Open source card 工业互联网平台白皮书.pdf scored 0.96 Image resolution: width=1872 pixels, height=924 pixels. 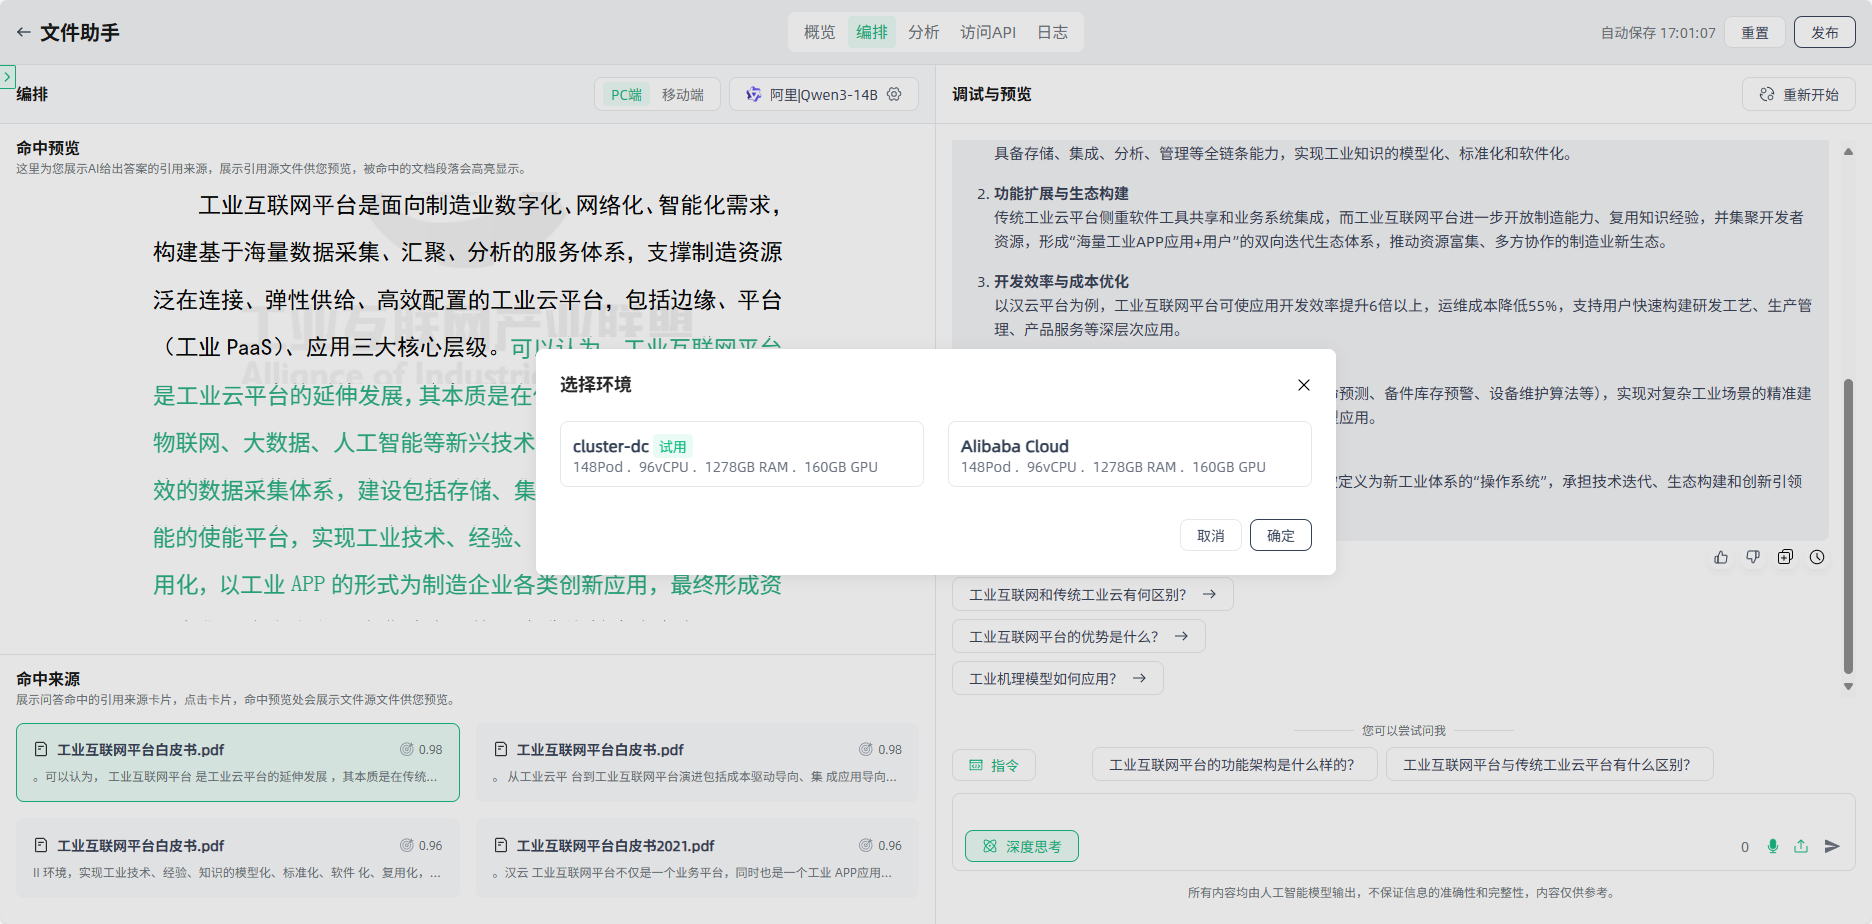238,858
